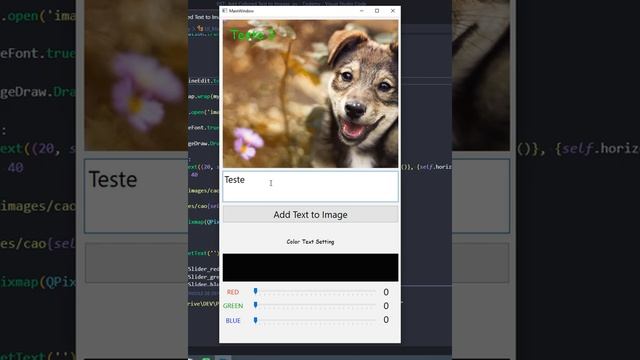Click the BLUE slider handle
640x360 pixels.
[x=256, y=320]
